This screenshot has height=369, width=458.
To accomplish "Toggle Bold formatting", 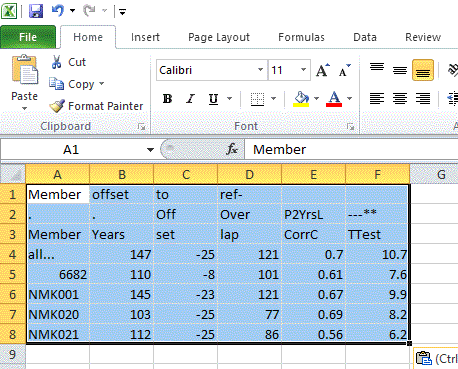I will (x=167, y=99).
